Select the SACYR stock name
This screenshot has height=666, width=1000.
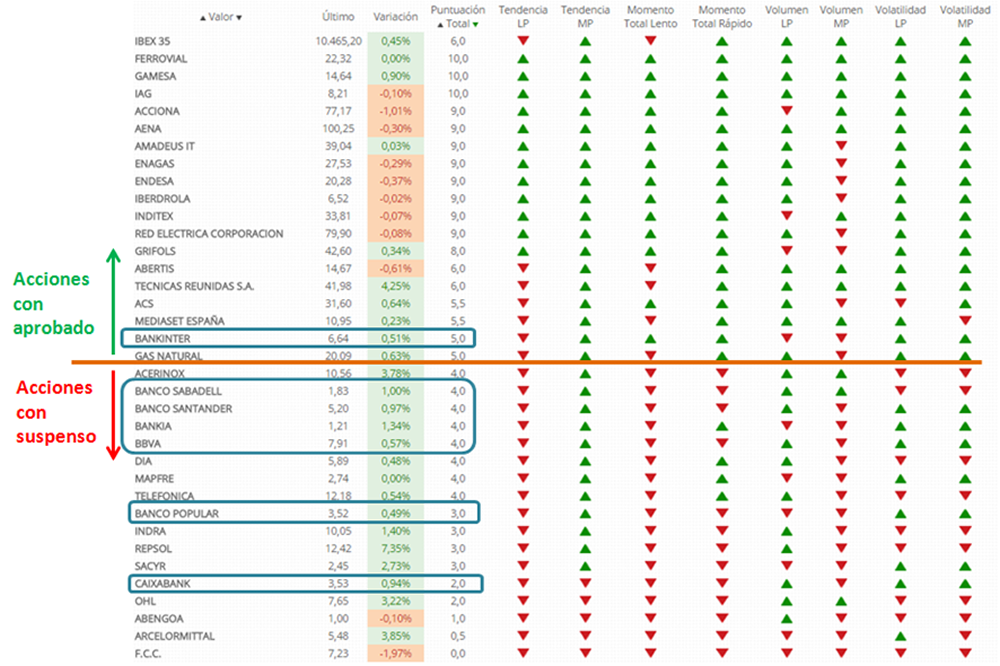[x=150, y=566]
